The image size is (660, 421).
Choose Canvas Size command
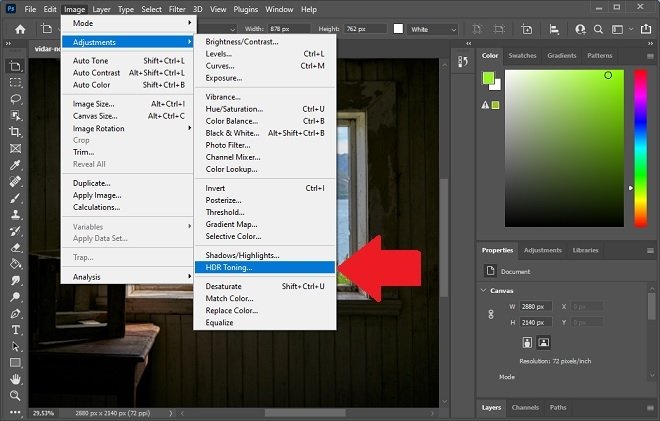tap(127, 116)
